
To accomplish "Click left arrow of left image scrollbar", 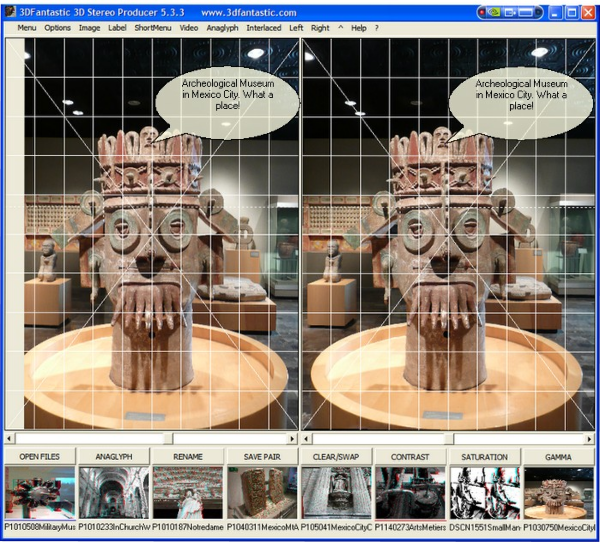I will click(9, 439).
